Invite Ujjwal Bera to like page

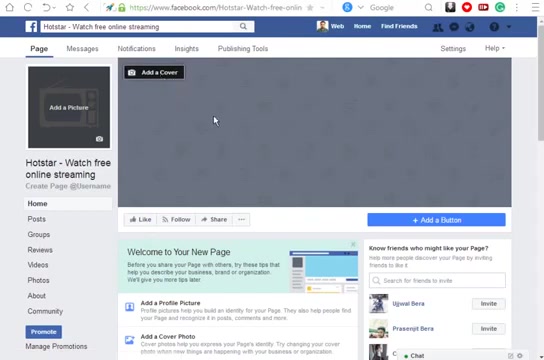[488, 304]
